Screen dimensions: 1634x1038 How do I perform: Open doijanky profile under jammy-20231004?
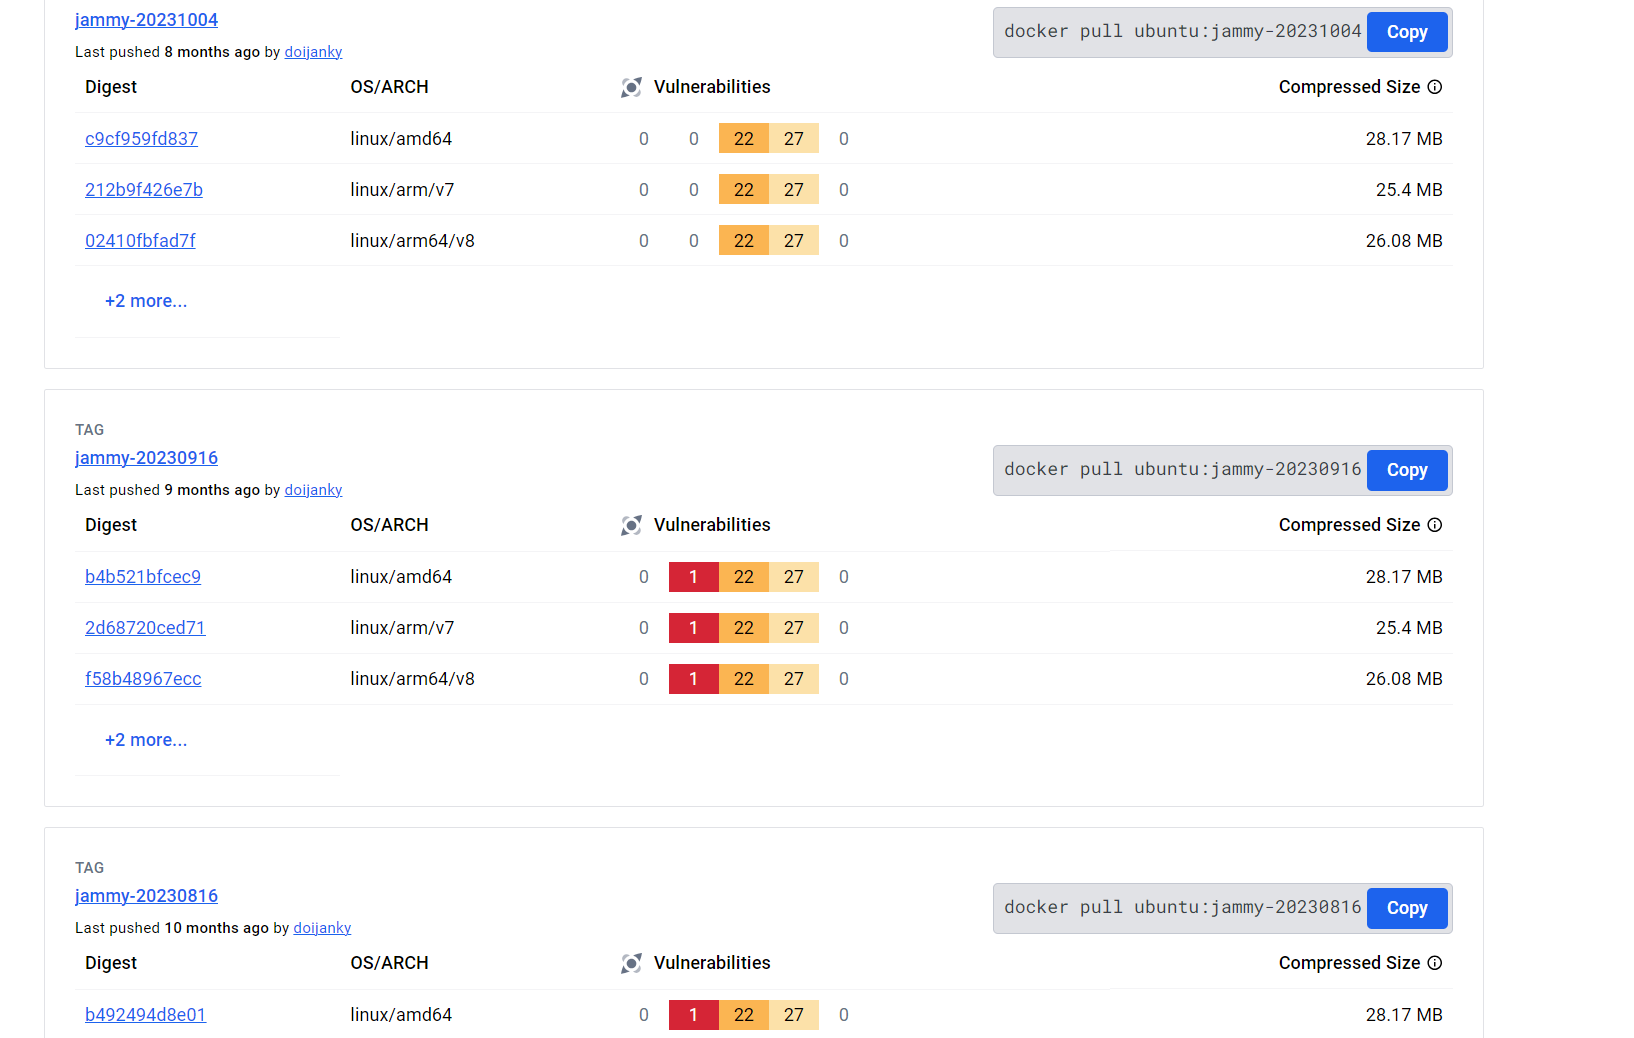click(x=313, y=52)
